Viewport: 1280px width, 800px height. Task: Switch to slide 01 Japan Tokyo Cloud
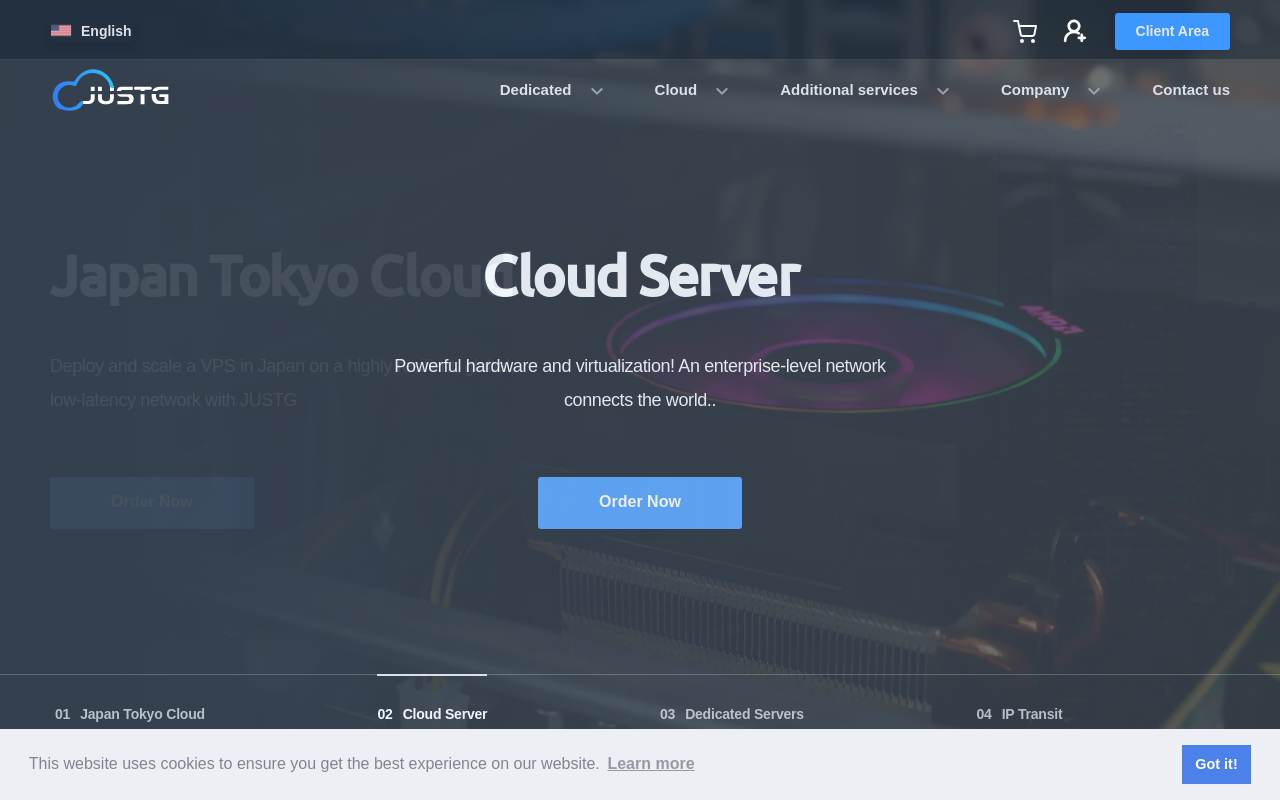tap(130, 714)
